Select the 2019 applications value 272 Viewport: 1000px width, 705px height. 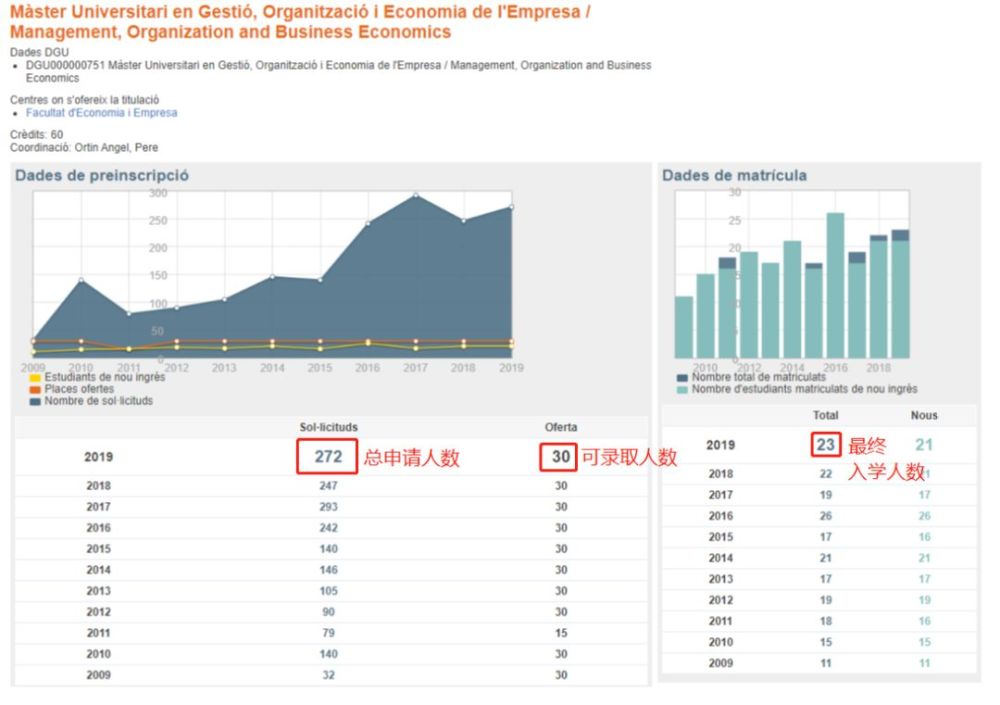click(328, 457)
